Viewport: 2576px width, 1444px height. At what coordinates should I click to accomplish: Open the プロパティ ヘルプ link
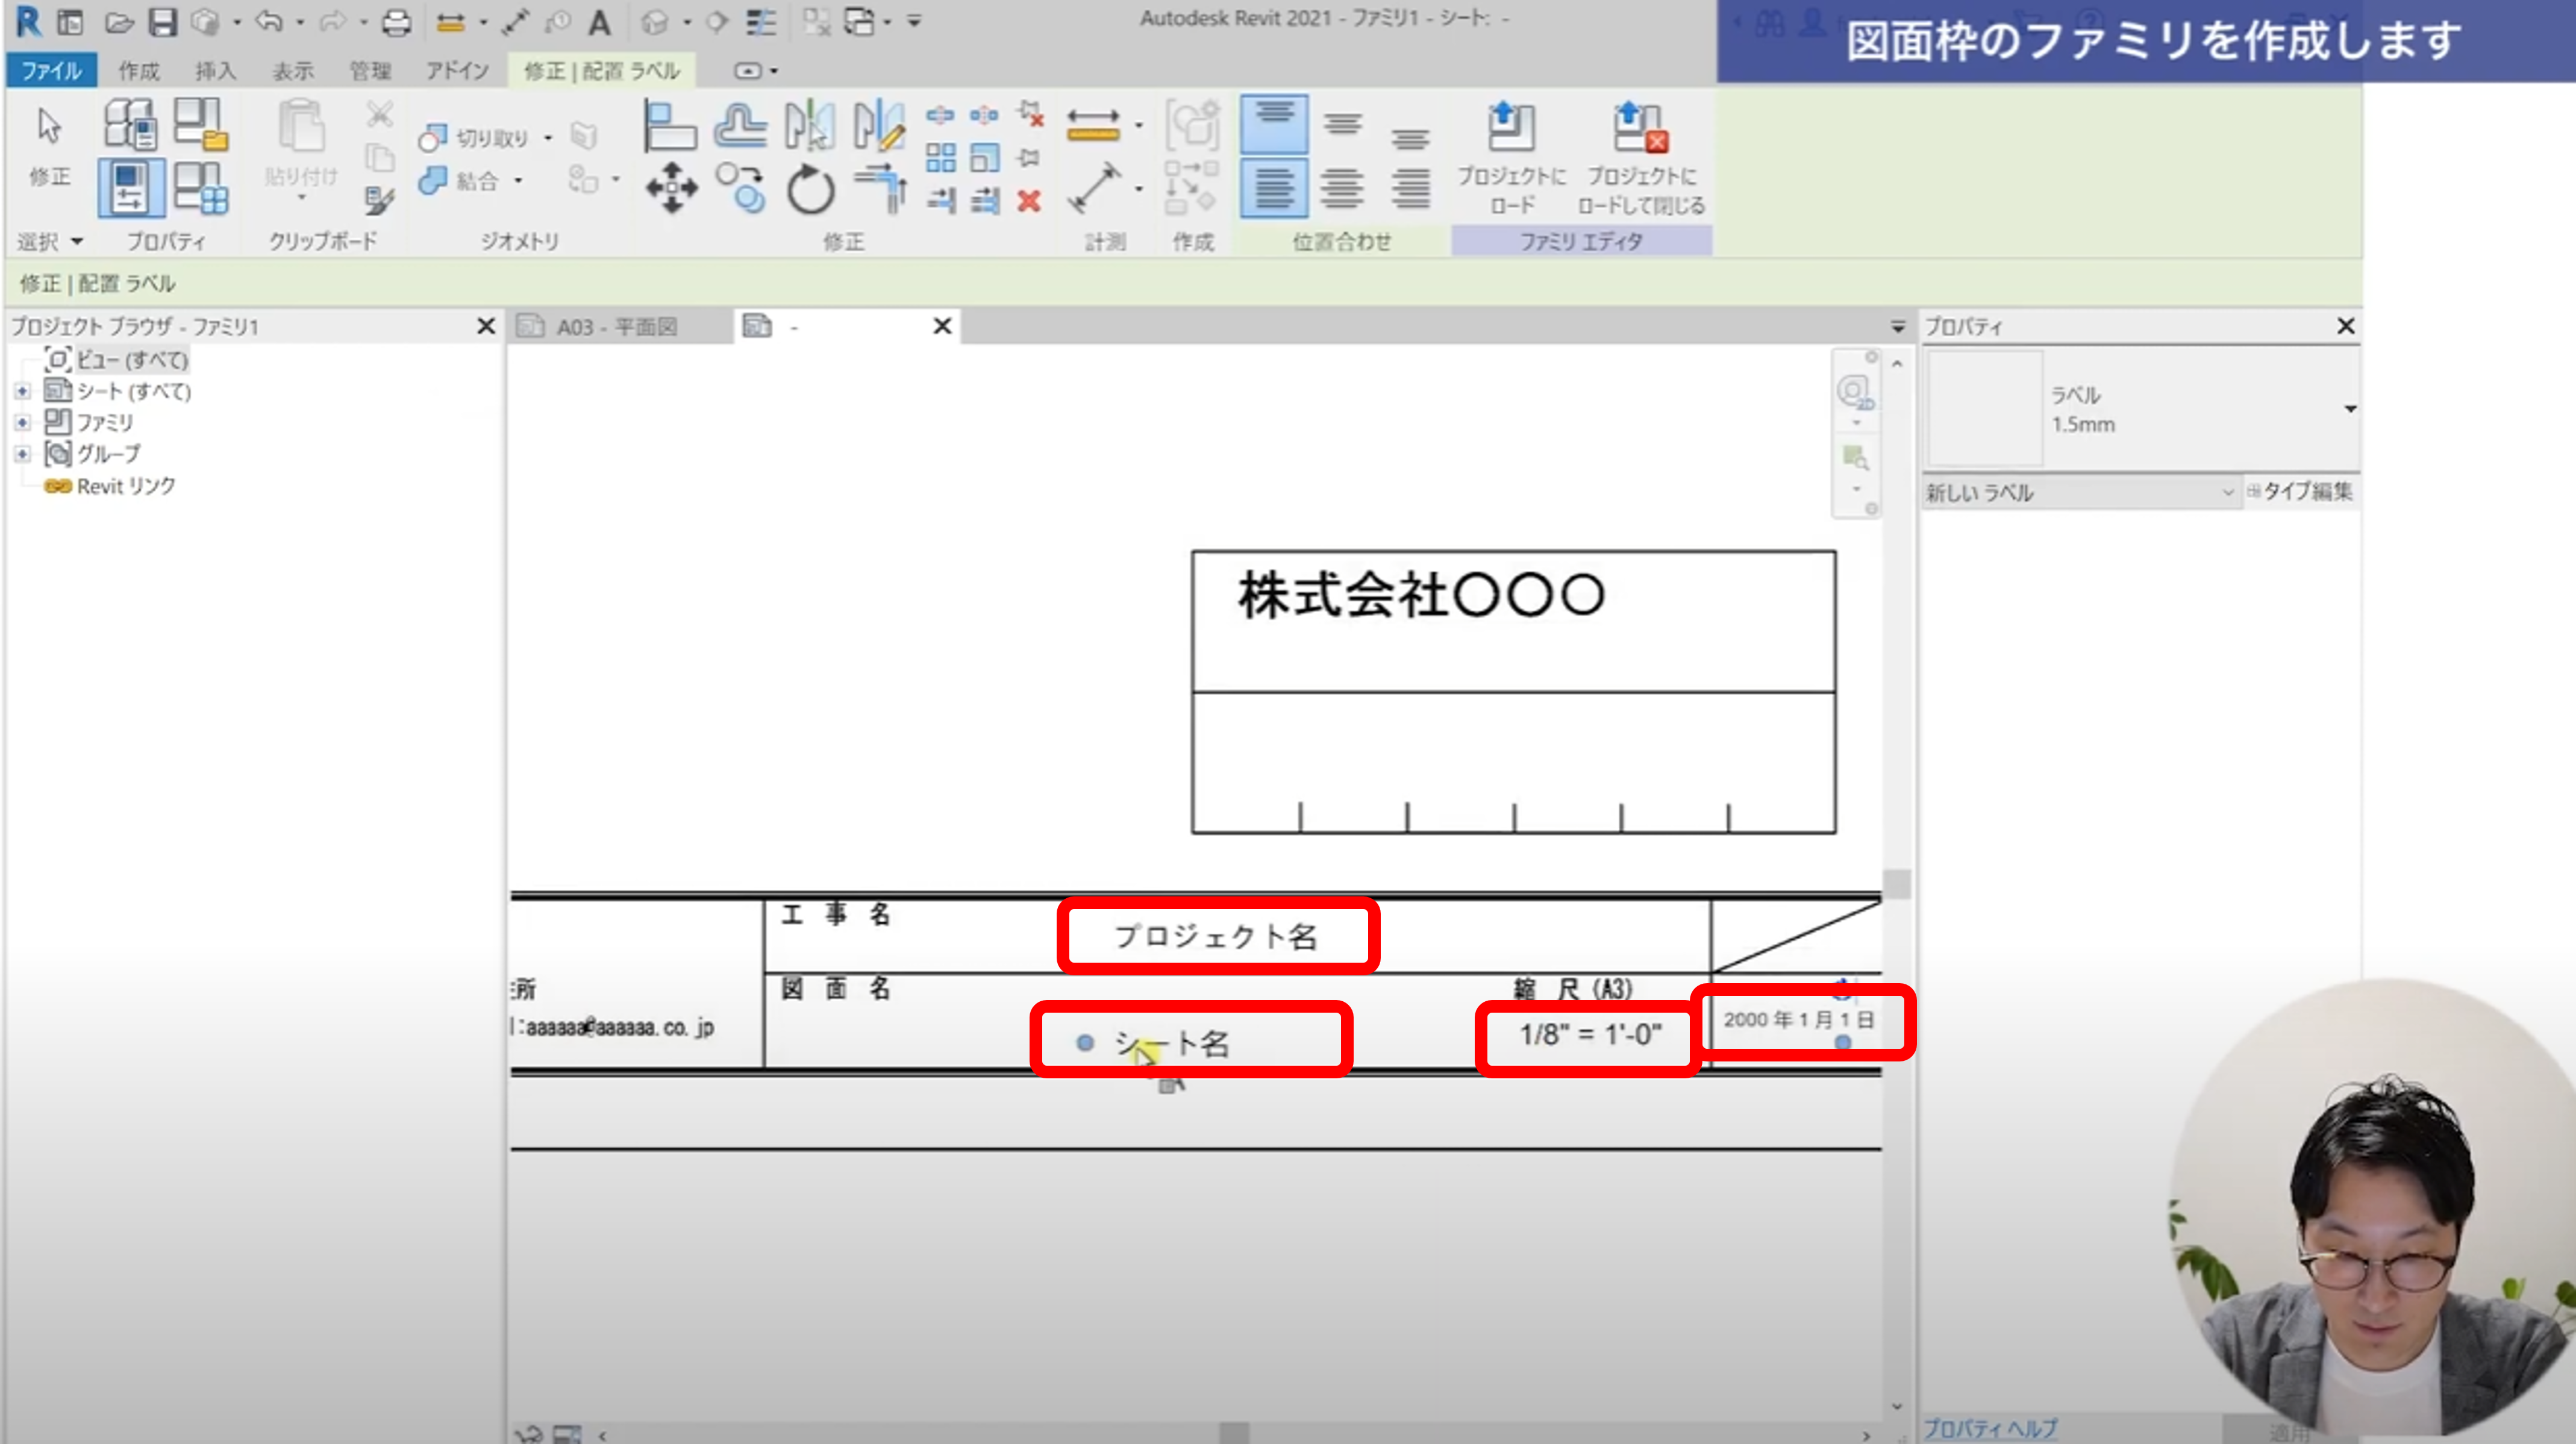tap(1990, 1428)
